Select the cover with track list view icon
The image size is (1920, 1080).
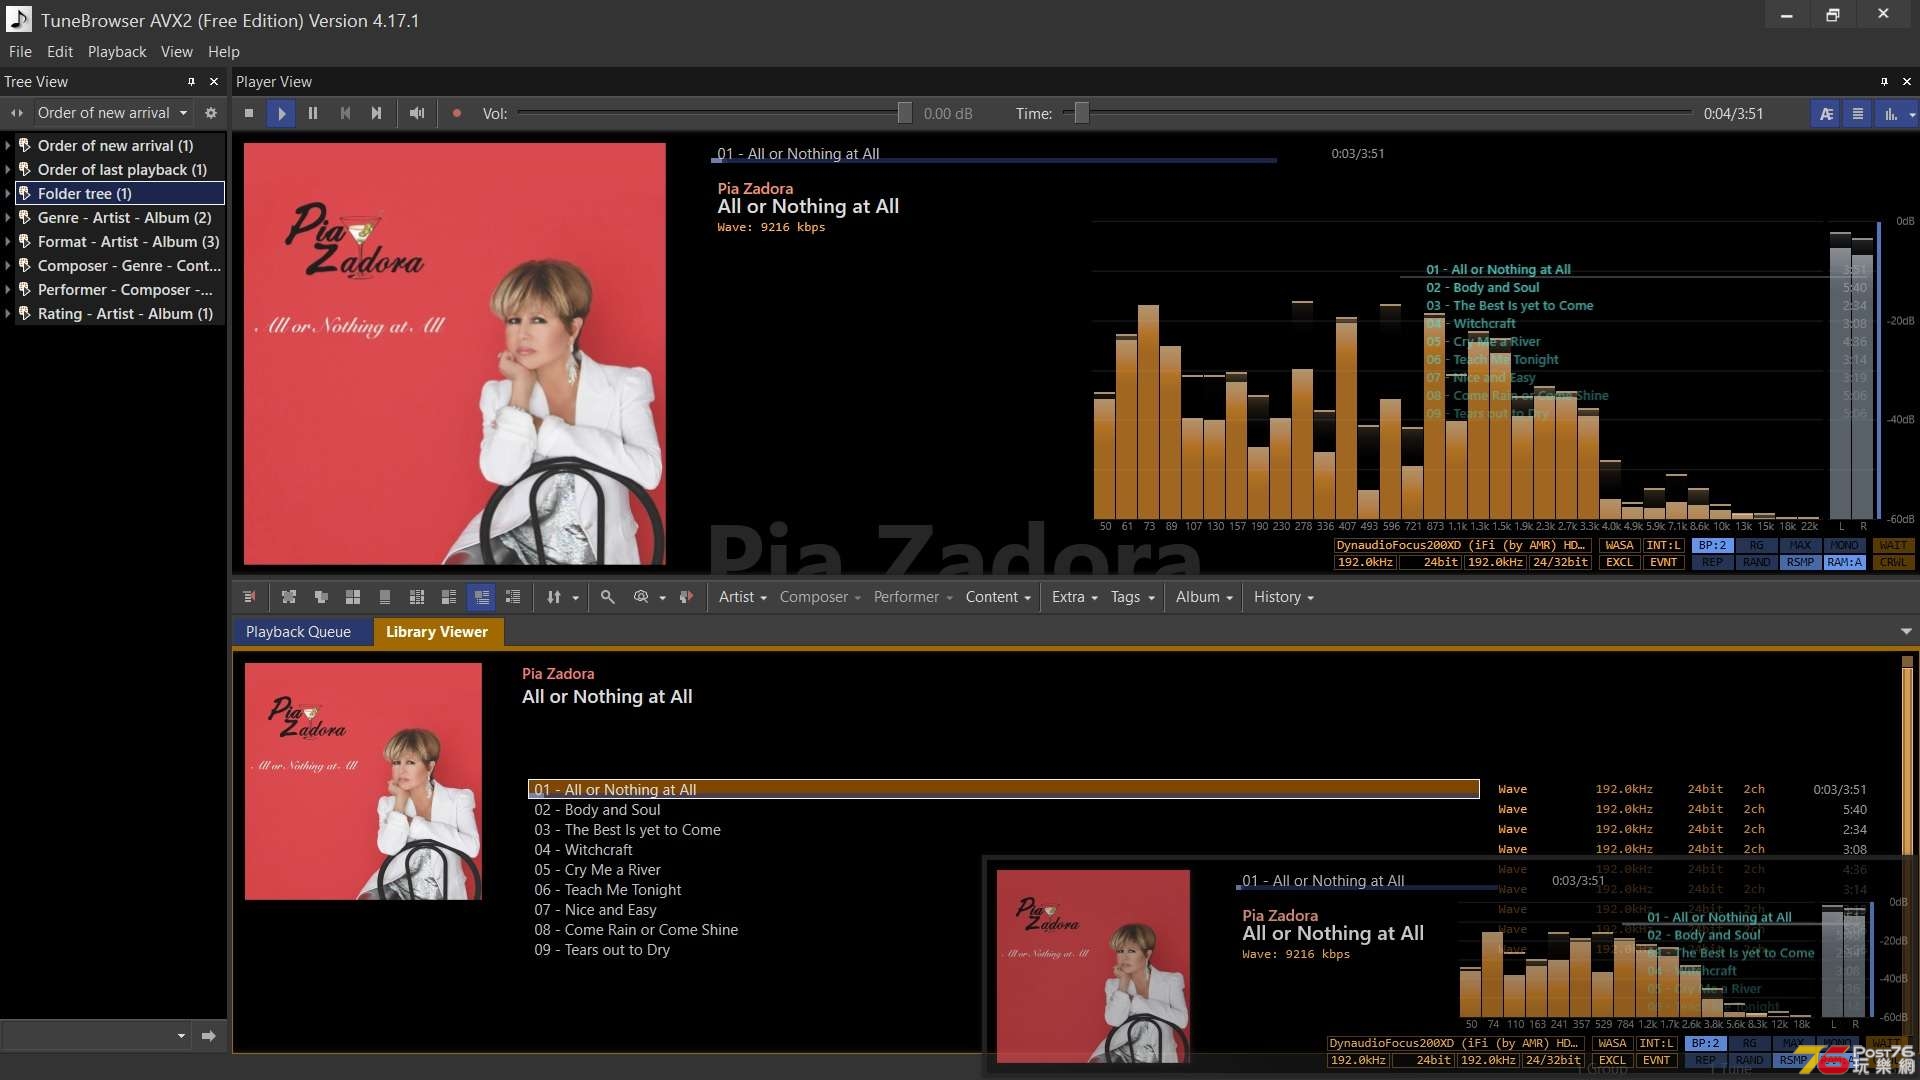449,597
